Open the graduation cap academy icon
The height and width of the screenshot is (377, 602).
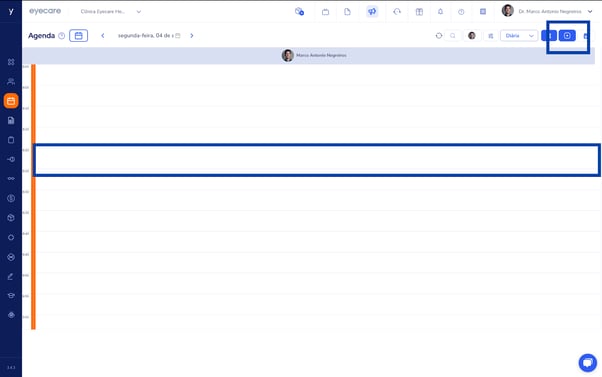(x=11, y=296)
